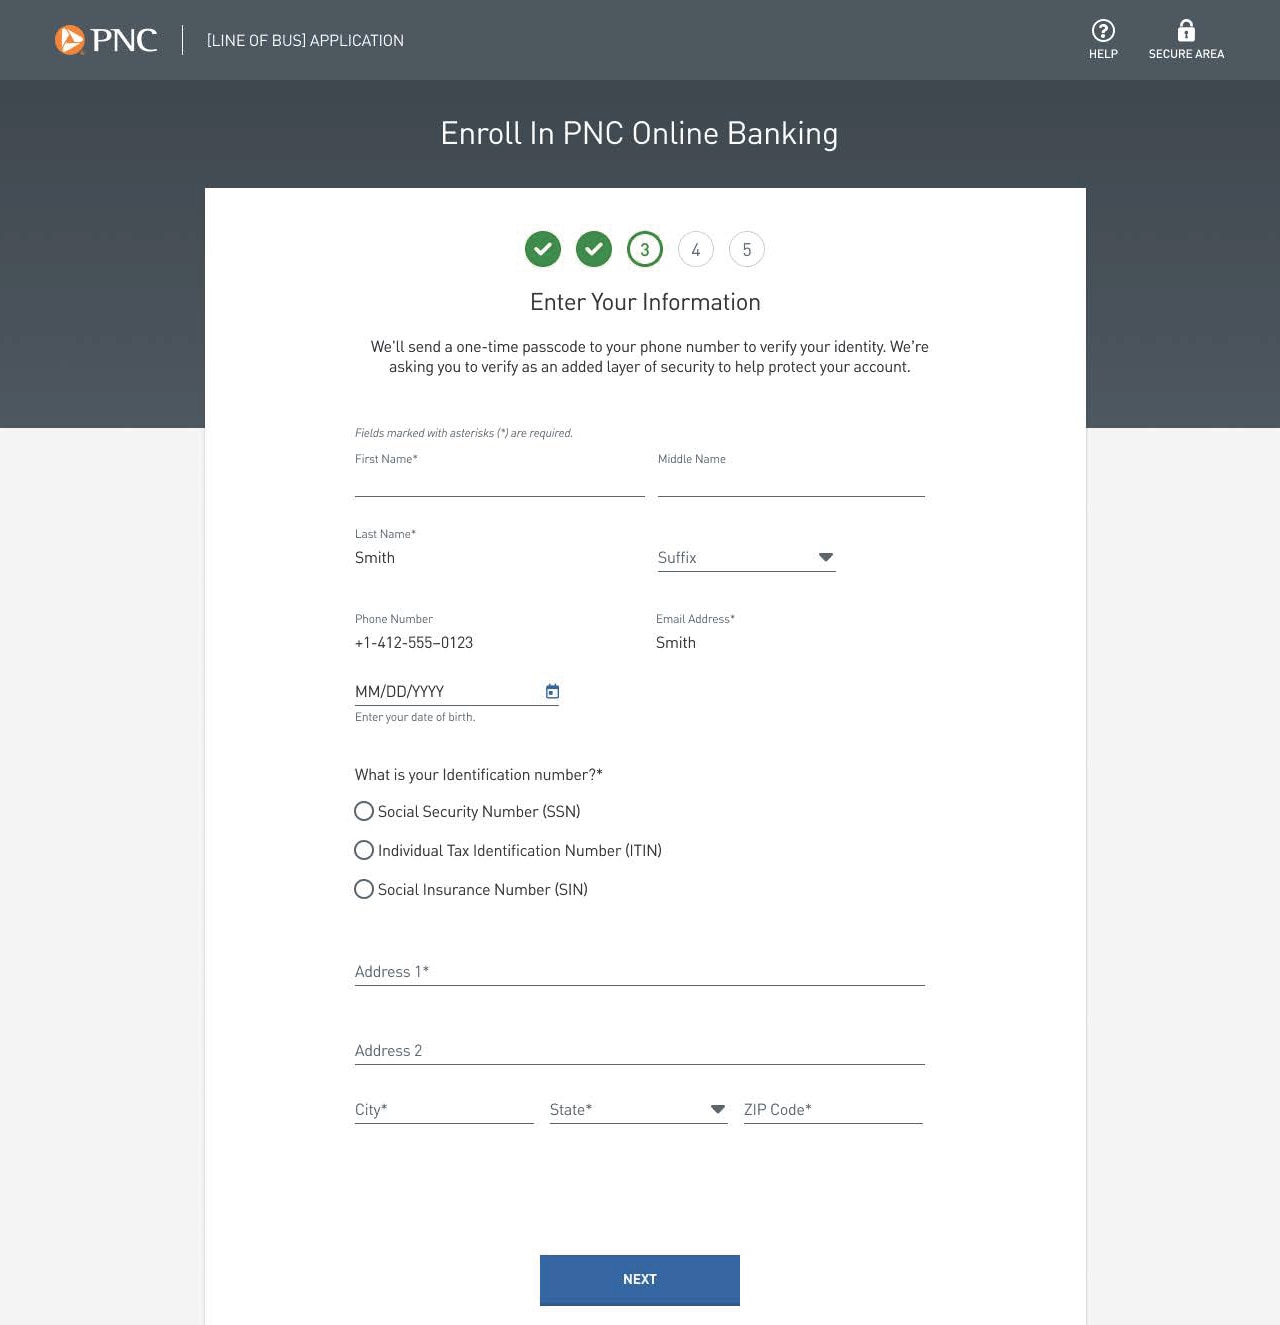Image resolution: width=1280 pixels, height=1325 pixels.
Task: Click the PNC logo
Action: [106, 40]
